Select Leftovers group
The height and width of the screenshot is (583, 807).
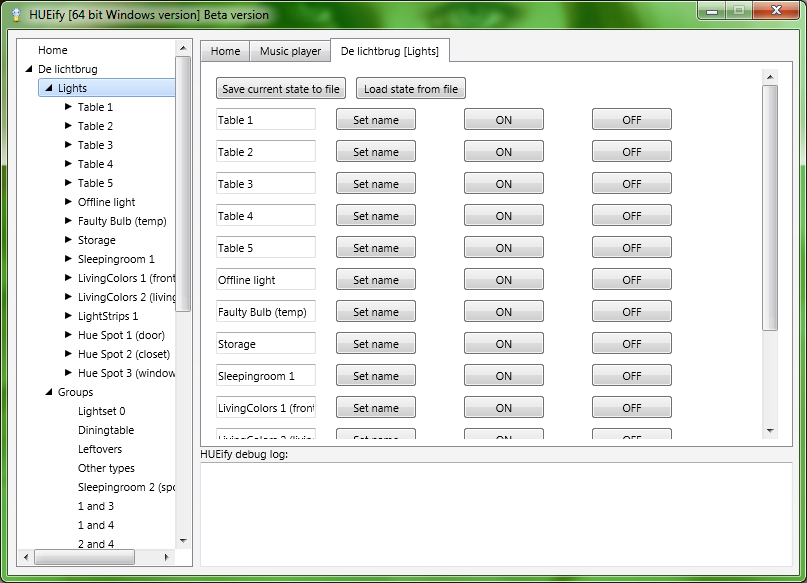point(100,449)
